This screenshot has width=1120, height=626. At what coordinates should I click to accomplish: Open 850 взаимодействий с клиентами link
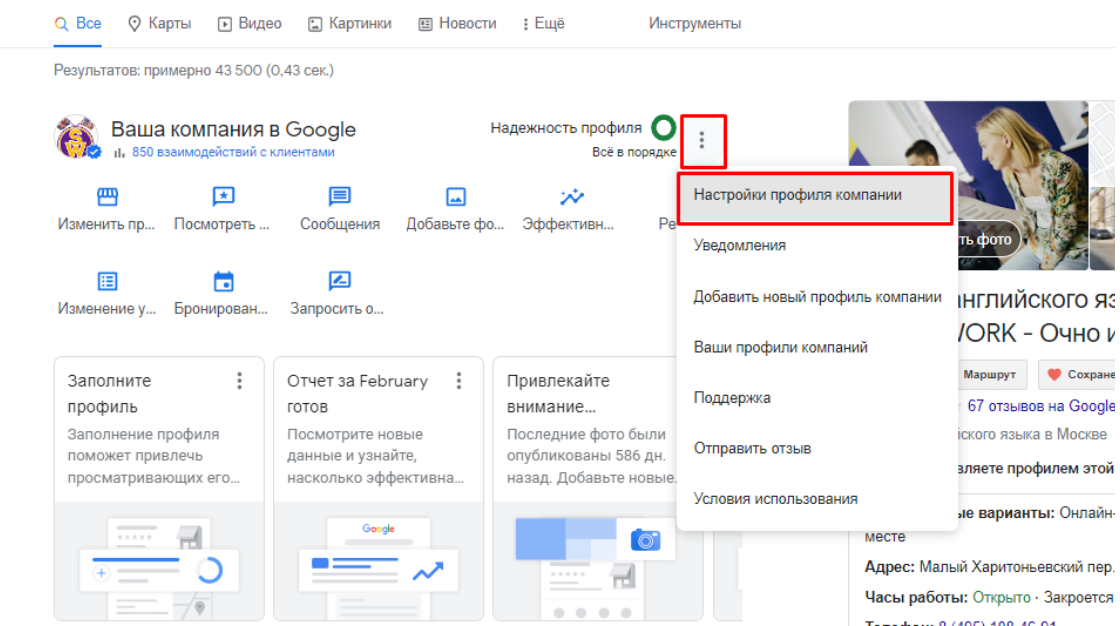click(233, 152)
